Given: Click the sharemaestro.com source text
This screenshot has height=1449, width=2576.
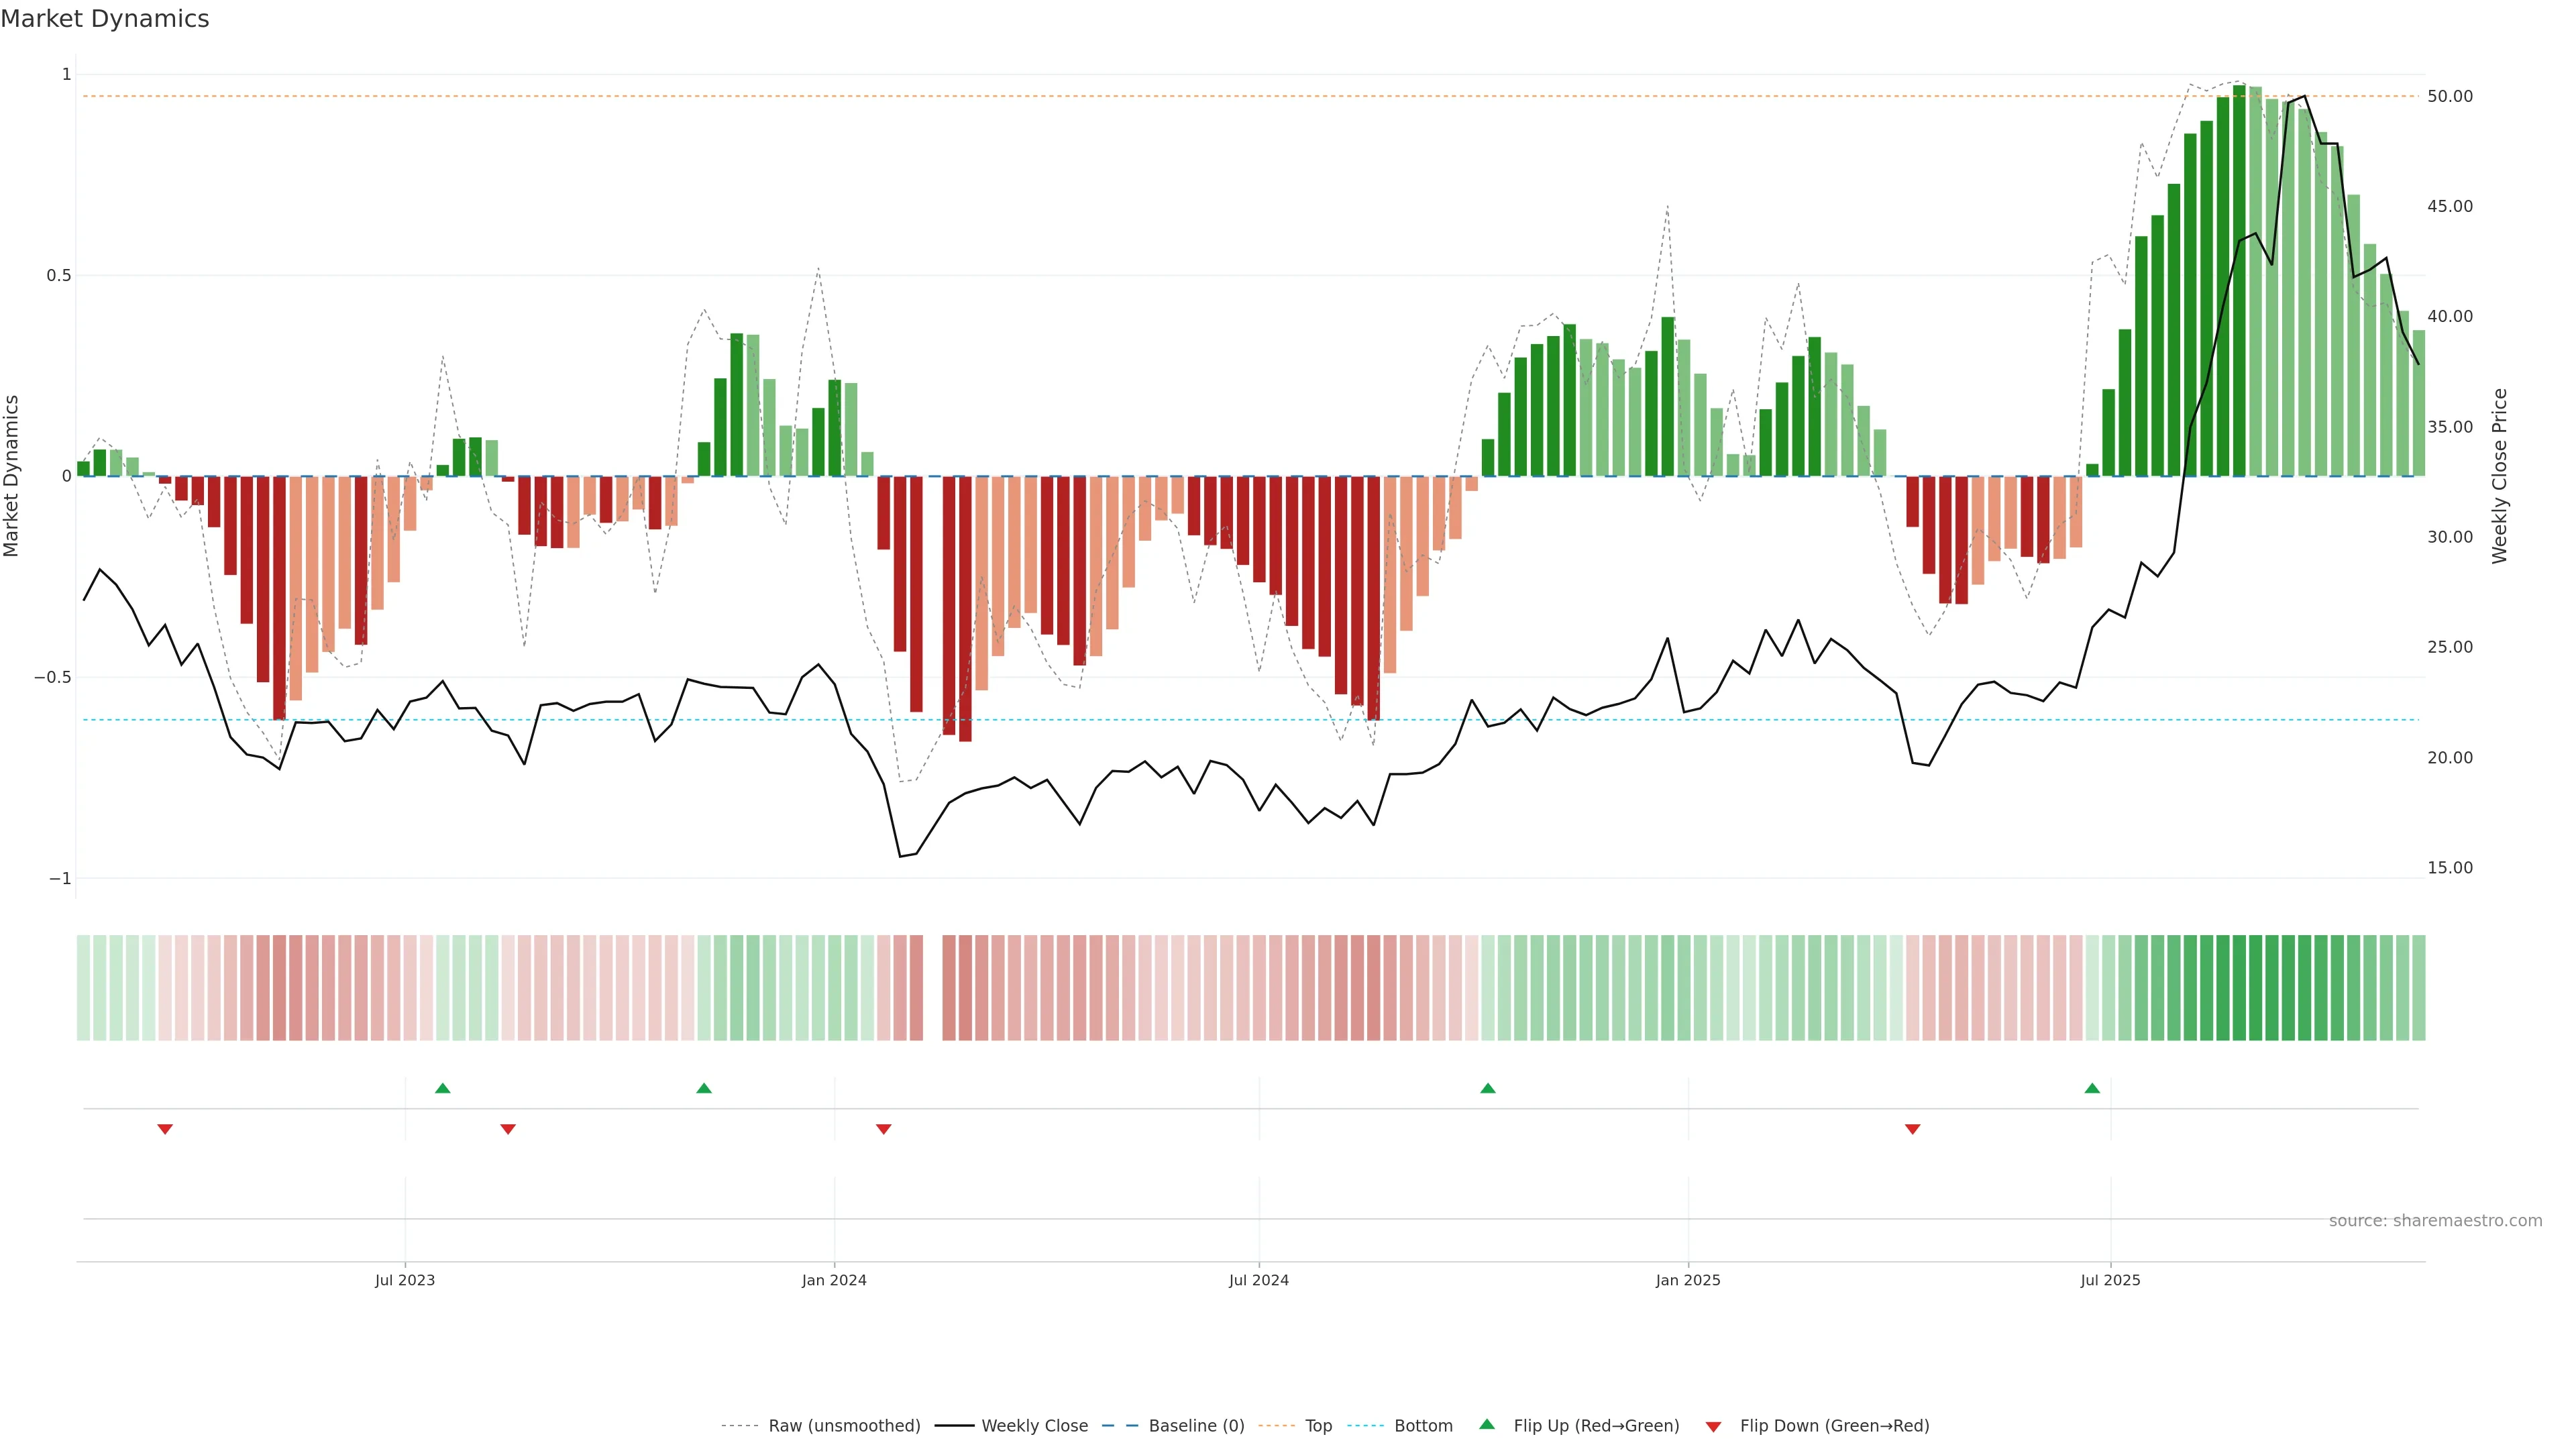Looking at the screenshot, I should point(2435,1221).
